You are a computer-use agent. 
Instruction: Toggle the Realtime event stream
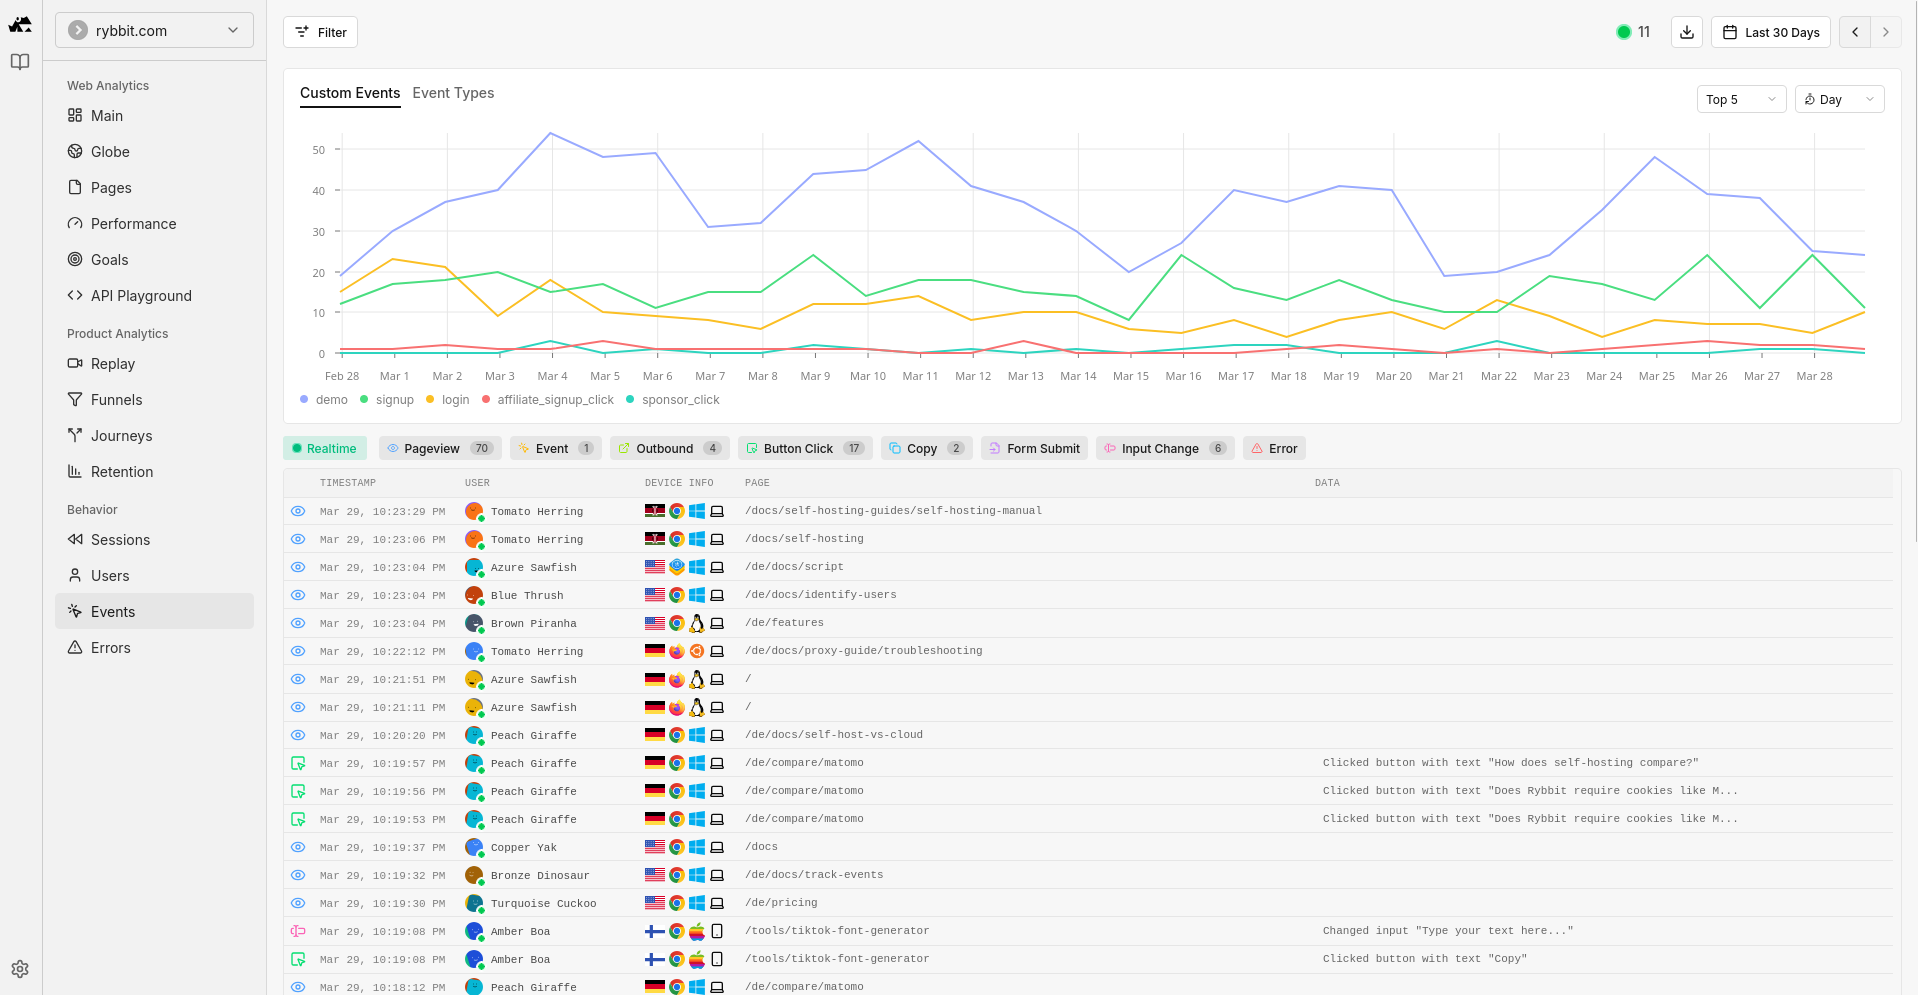(324, 448)
